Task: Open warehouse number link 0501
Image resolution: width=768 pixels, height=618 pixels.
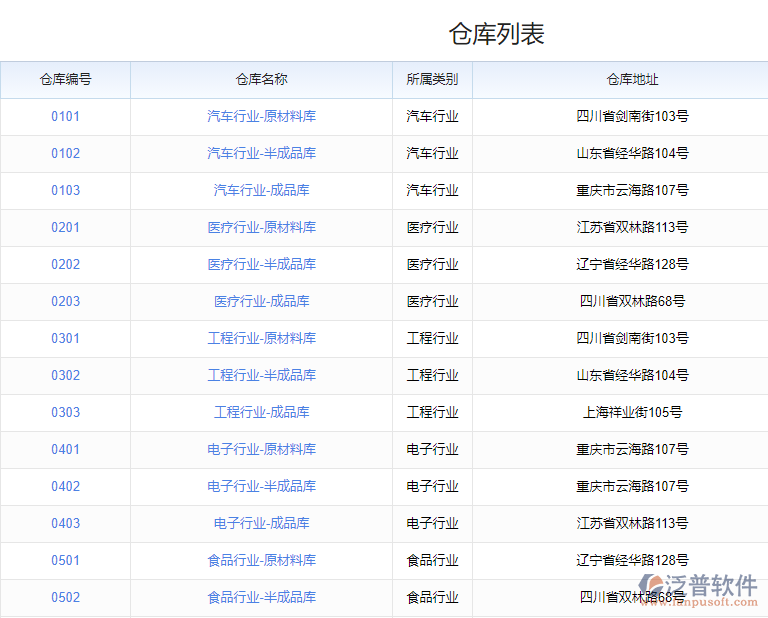Action: coord(65,560)
